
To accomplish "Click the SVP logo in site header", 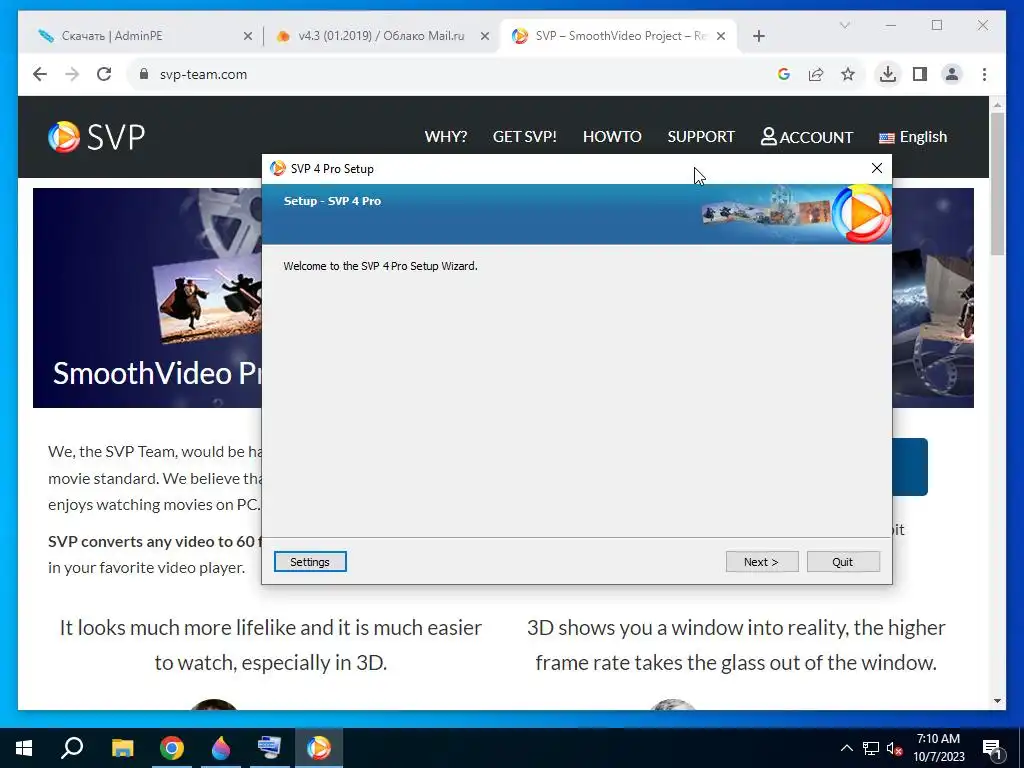I will 97,136.
